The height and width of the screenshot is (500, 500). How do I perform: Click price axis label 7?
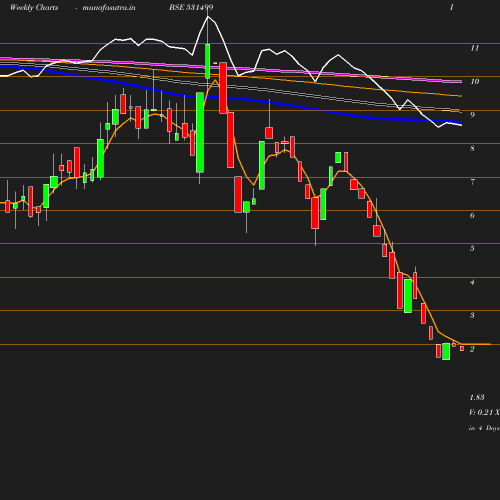pyautogui.click(x=472, y=182)
